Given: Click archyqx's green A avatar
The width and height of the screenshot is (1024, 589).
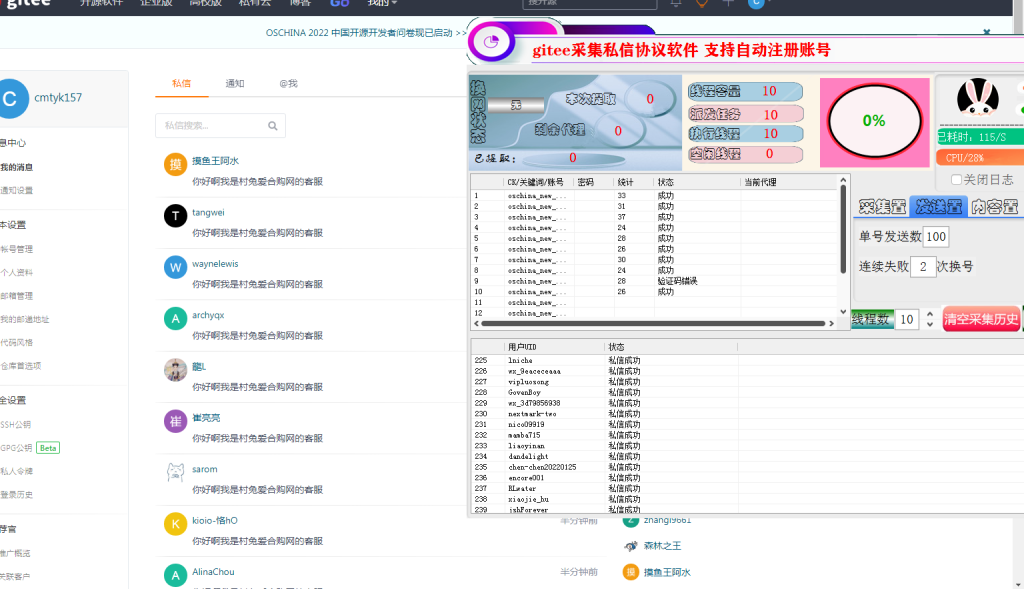Looking at the screenshot, I should [175, 318].
